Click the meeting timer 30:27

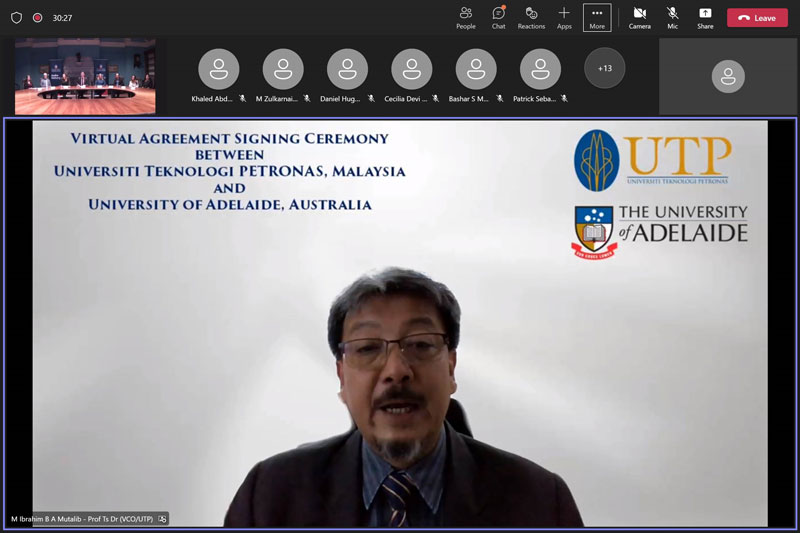tap(62, 18)
